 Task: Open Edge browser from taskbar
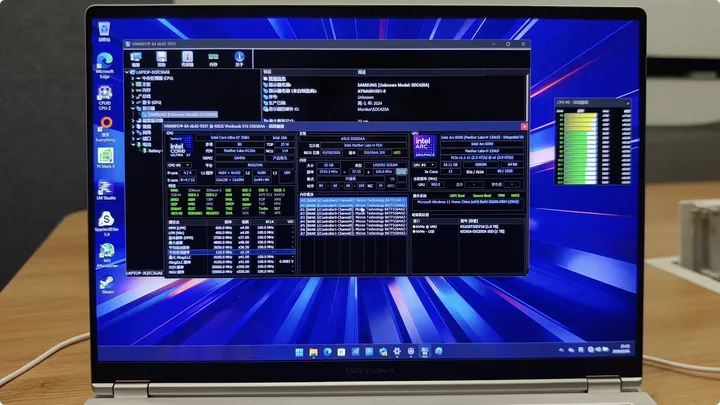tap(327, 352)
